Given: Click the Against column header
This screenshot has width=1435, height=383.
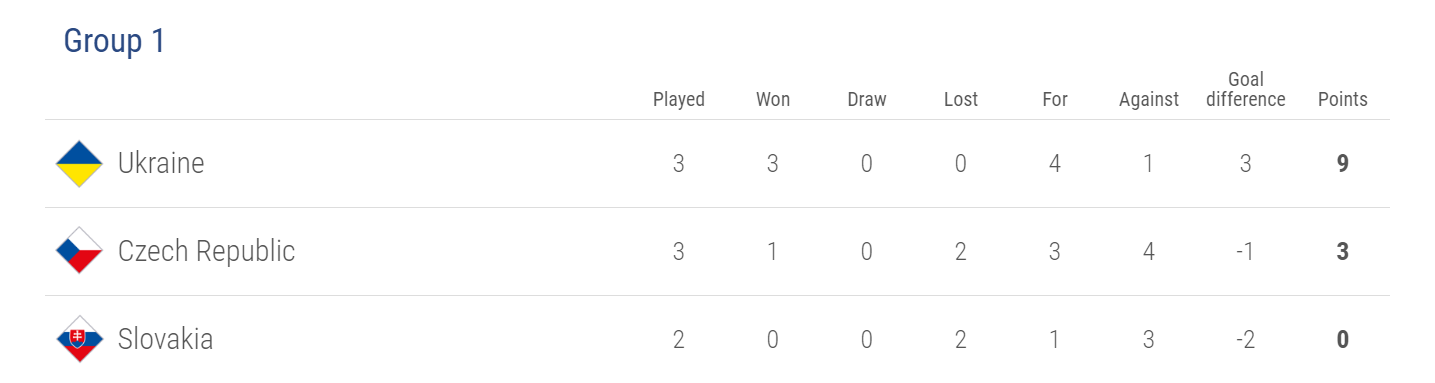Looking at the screenshot, I should tap(1149, 99).
